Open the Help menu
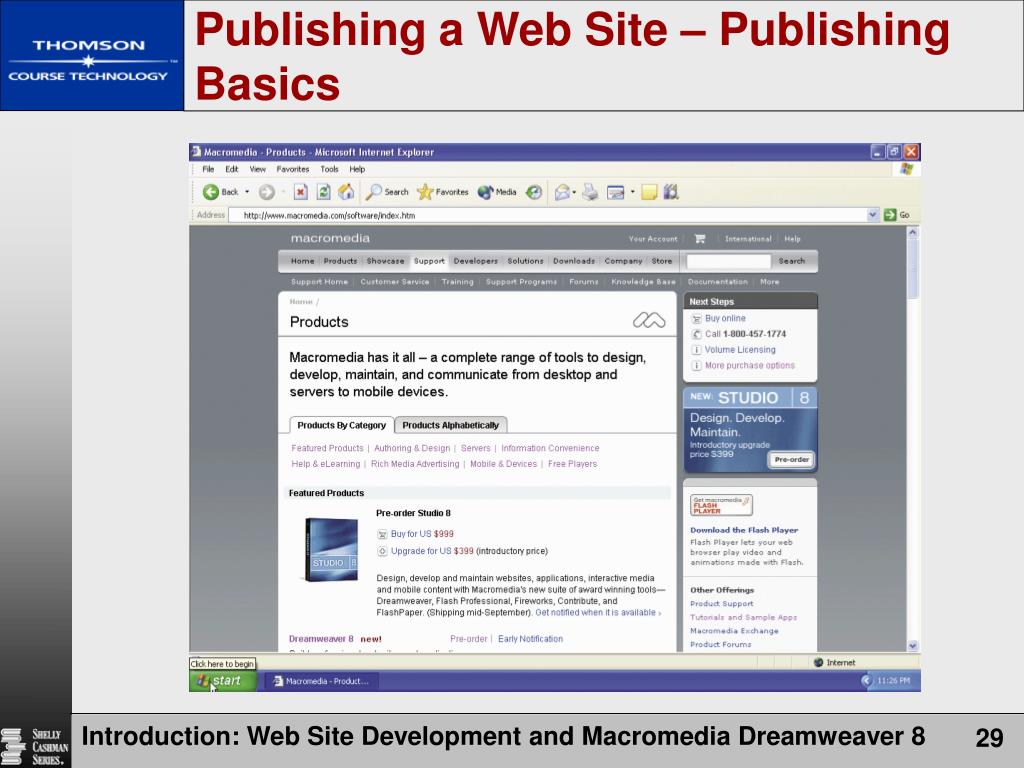This screenshot has width=1024, height=768. tap(357, 169)
